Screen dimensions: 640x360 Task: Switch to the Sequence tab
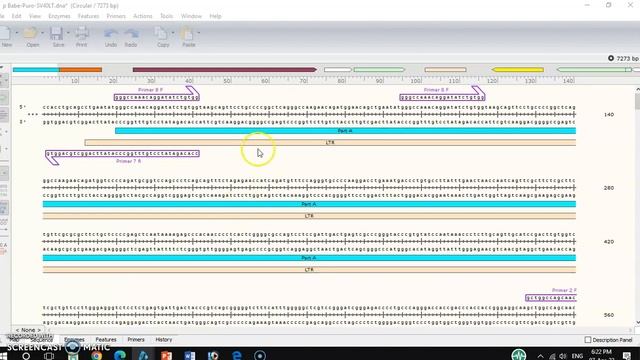(41, 340)
